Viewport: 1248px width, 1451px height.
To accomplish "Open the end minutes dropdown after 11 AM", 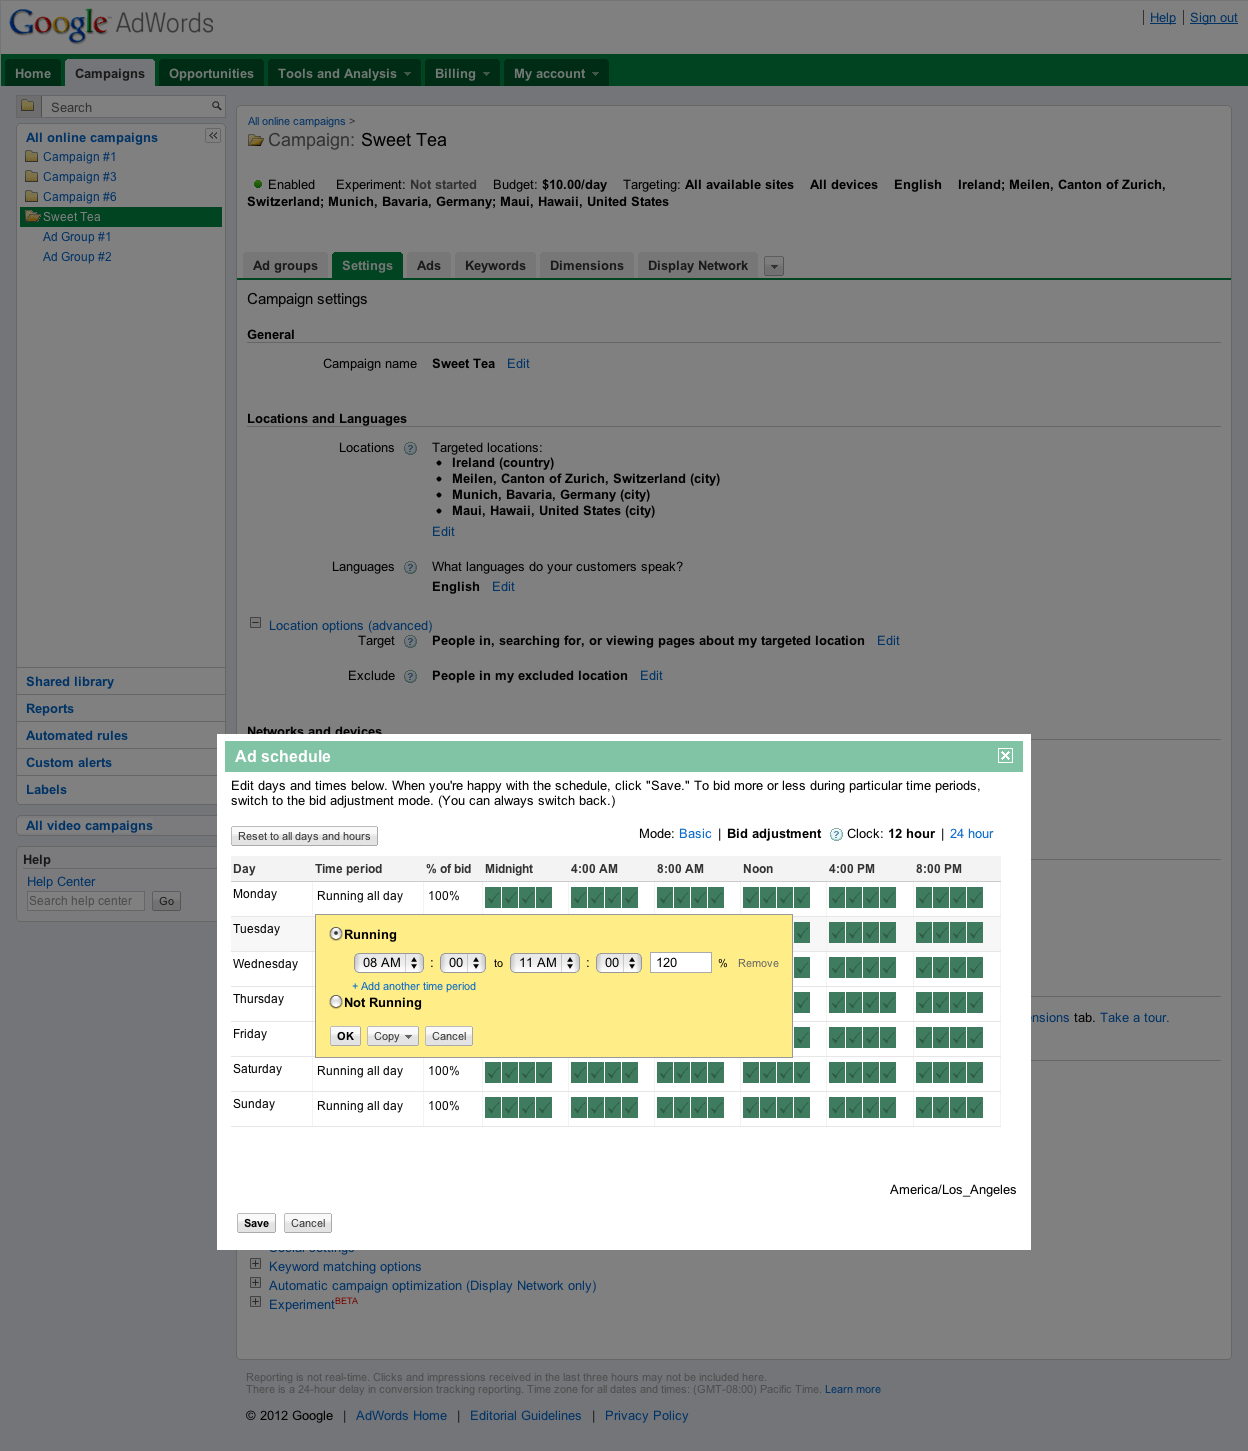I will click(x=619, y=963).
